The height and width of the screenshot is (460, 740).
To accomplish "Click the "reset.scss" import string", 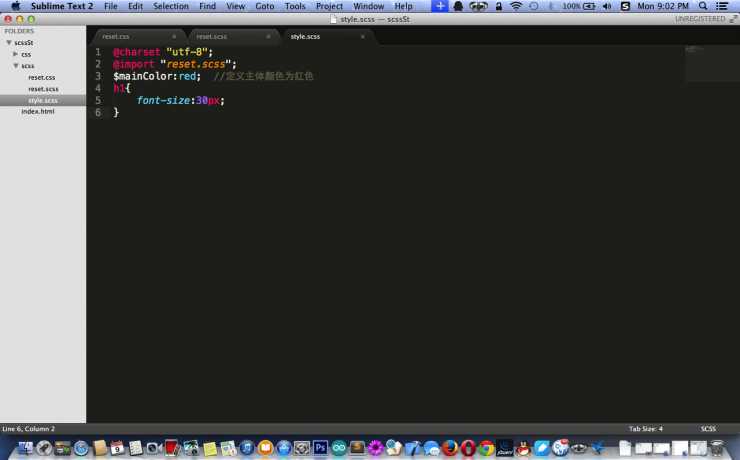I will coord(195,64).
